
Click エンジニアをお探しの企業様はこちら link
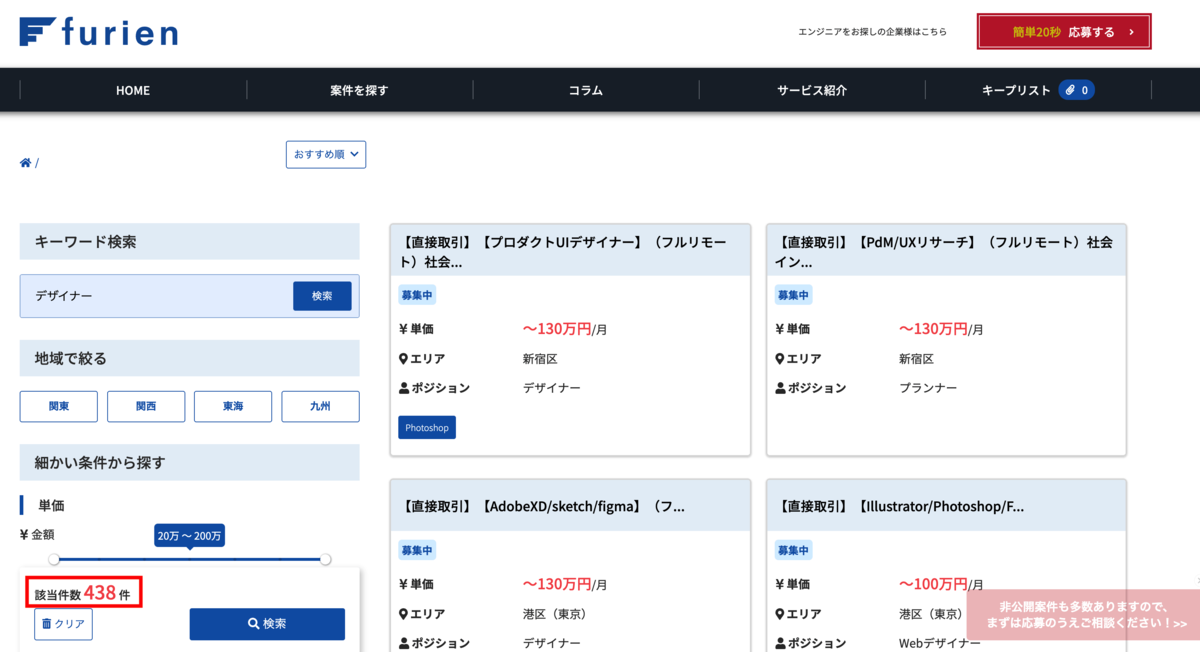pyautogui.click(x=872, y=32)
